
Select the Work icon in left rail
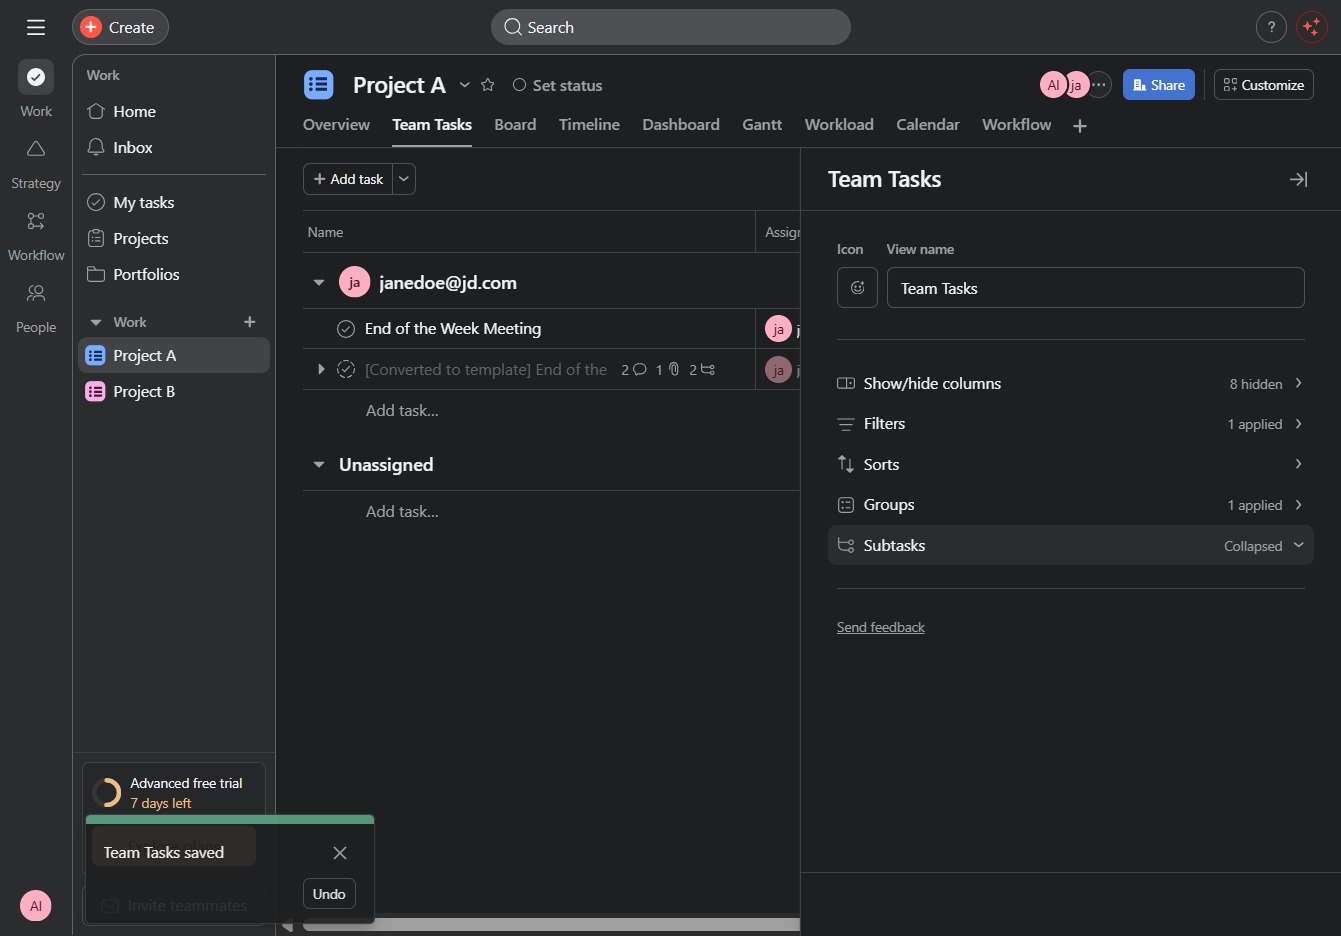(36, 77)
